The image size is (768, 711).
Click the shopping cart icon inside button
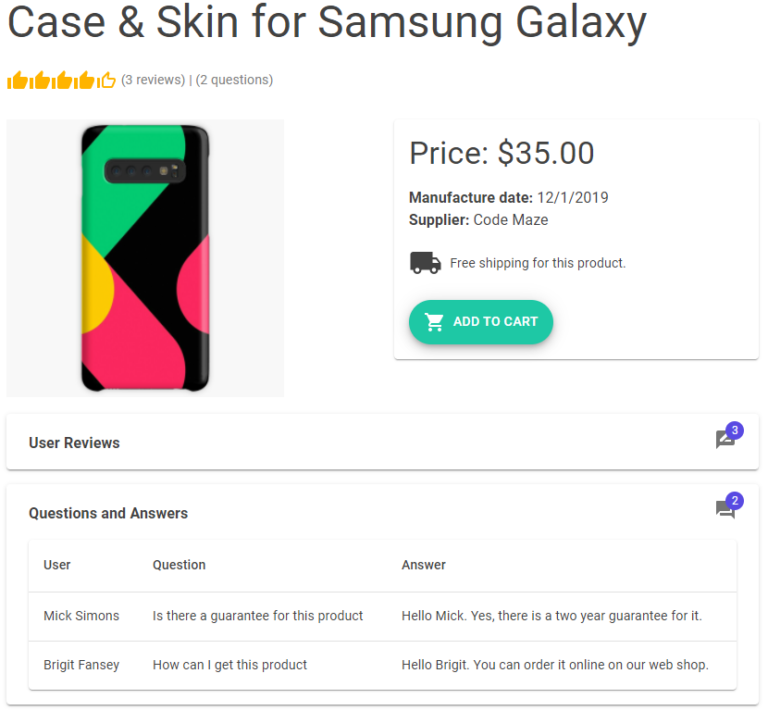pyautogui.click(x=434, y=322)
